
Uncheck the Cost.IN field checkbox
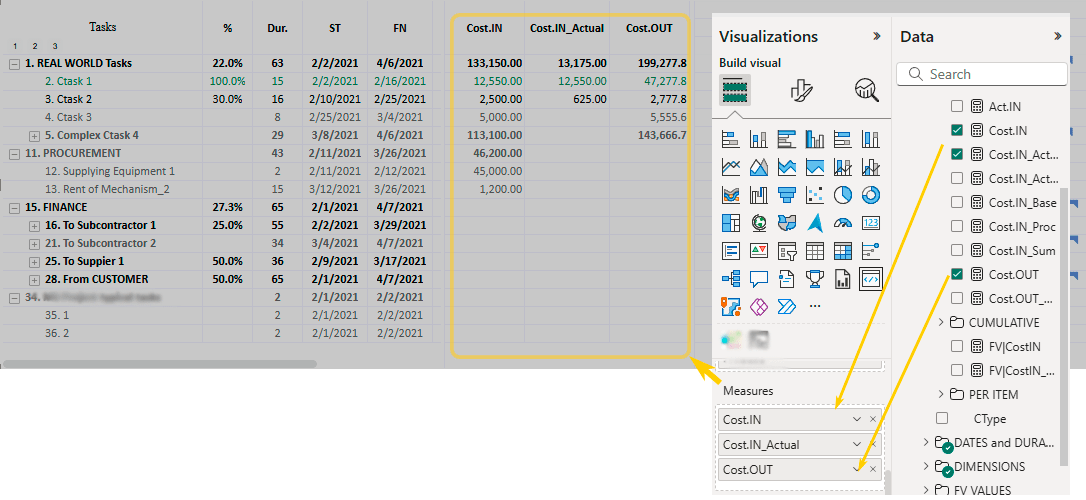957,130
